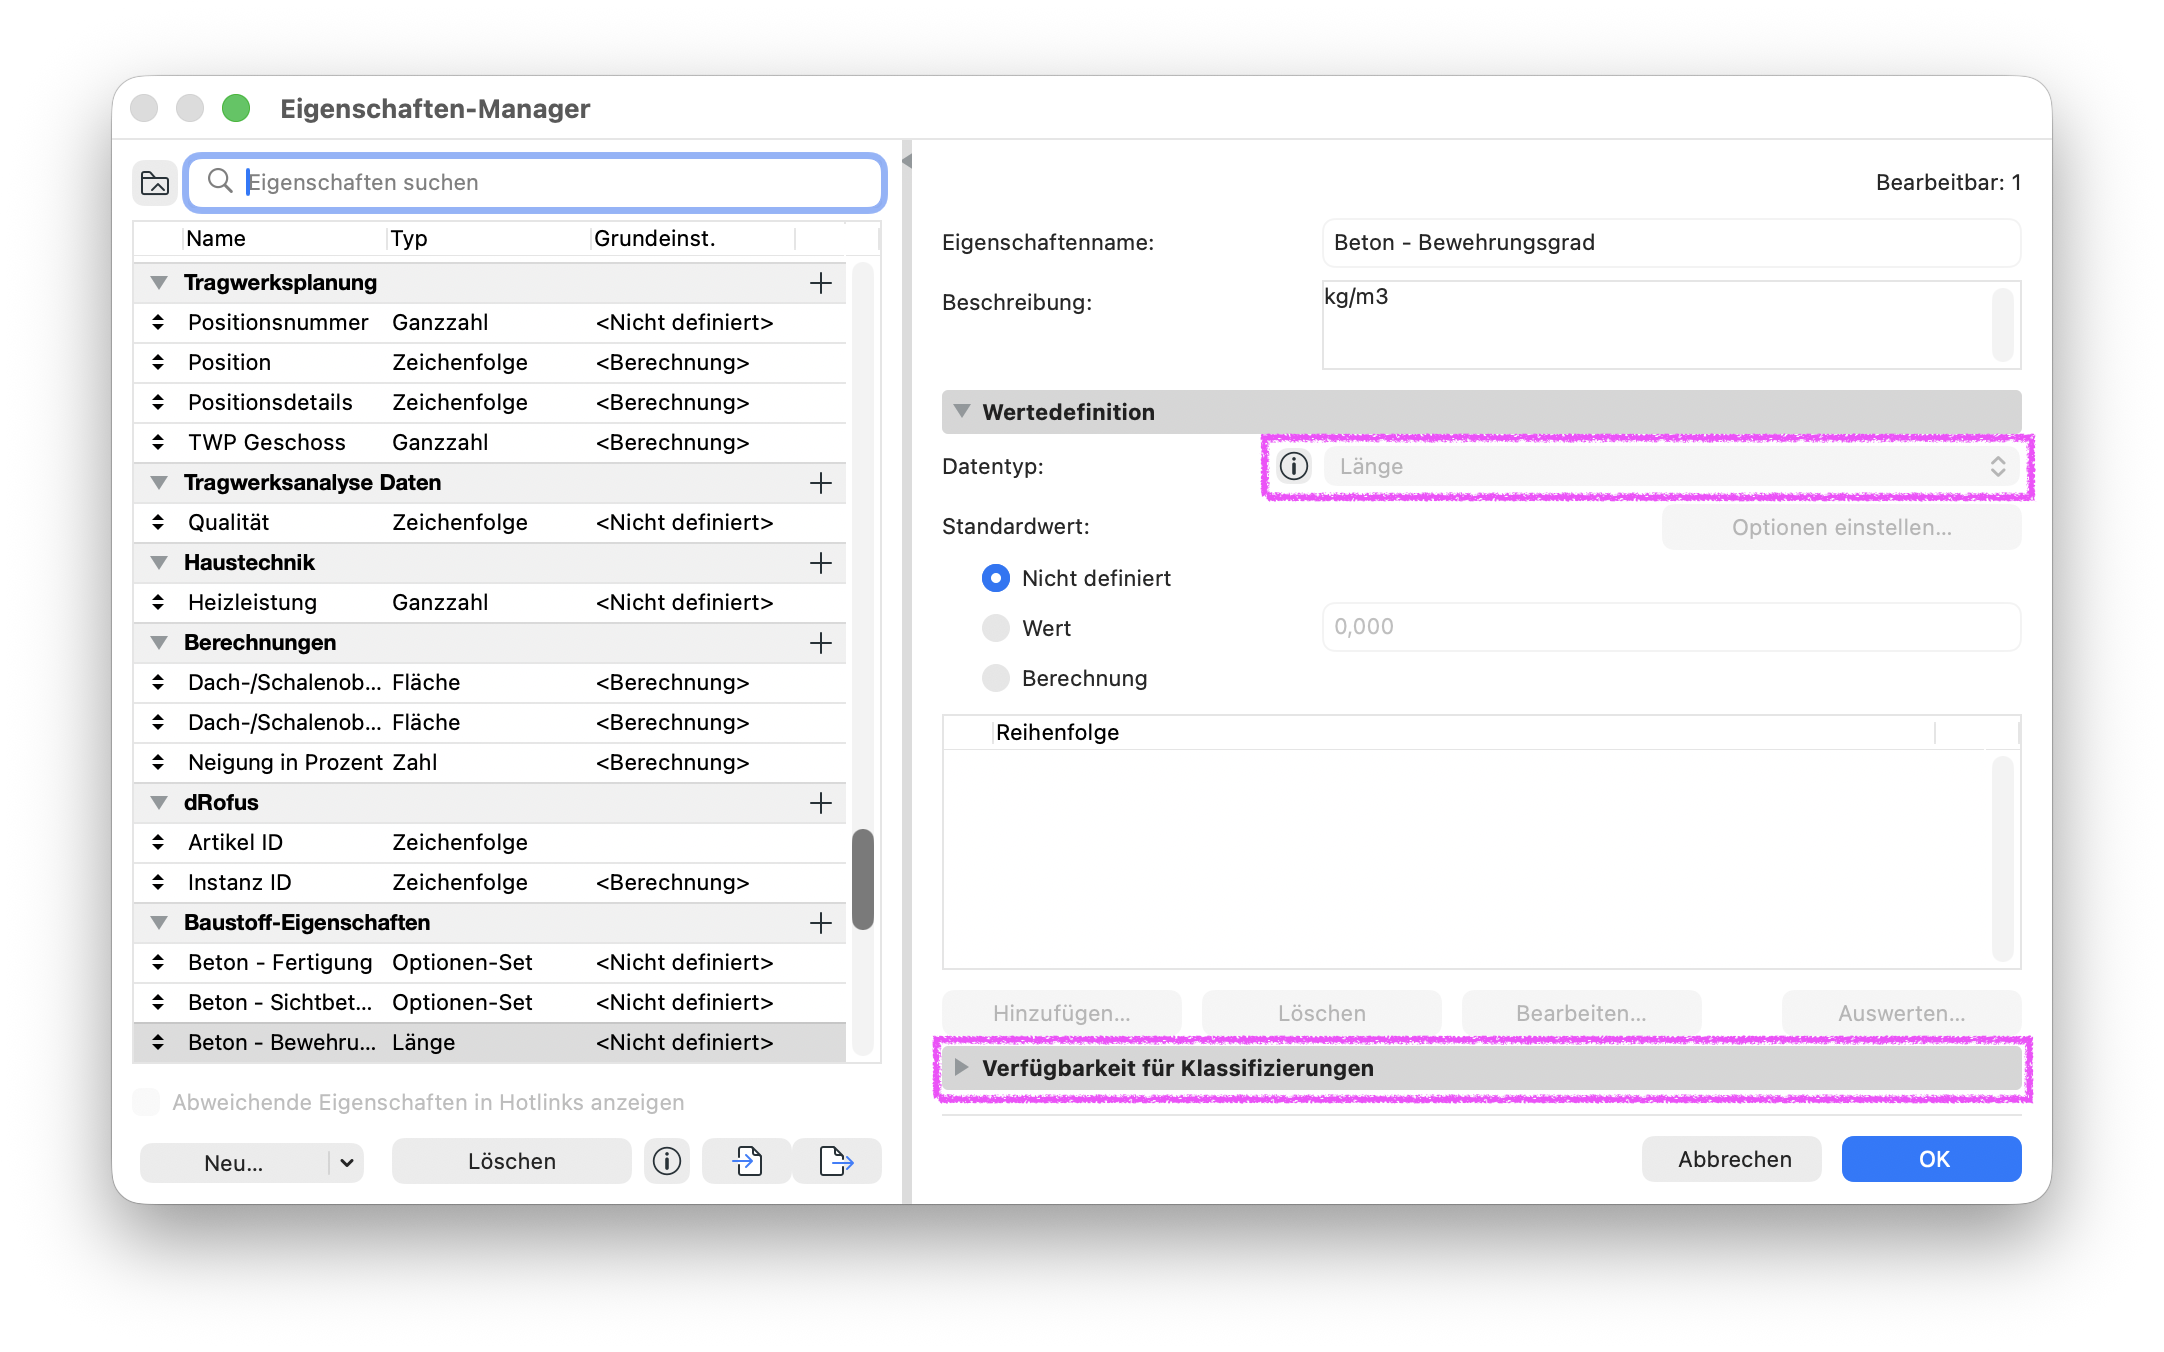Click the reorder handle of the Positionsnummer row
The image size is (2164, 1352).
click(158, 322)
